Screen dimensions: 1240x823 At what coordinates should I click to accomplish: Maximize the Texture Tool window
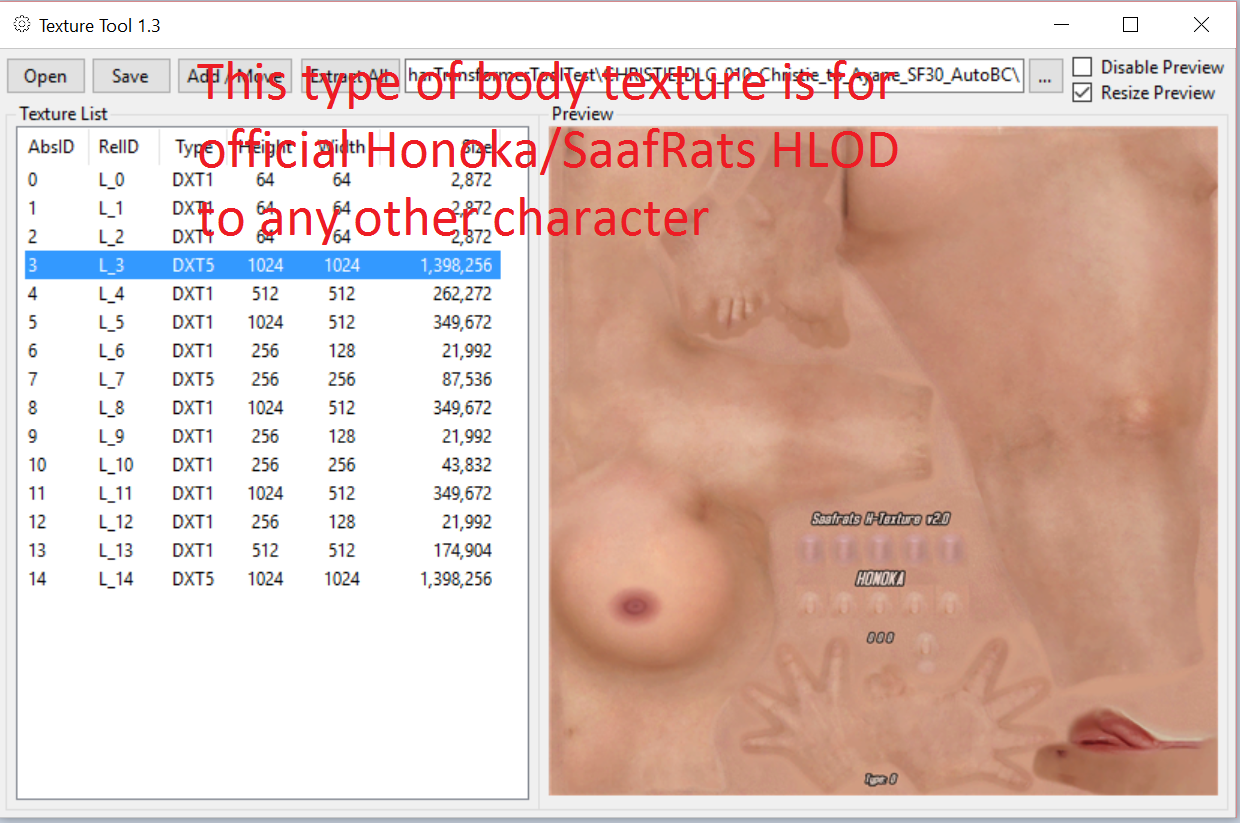pos(1130,25)
